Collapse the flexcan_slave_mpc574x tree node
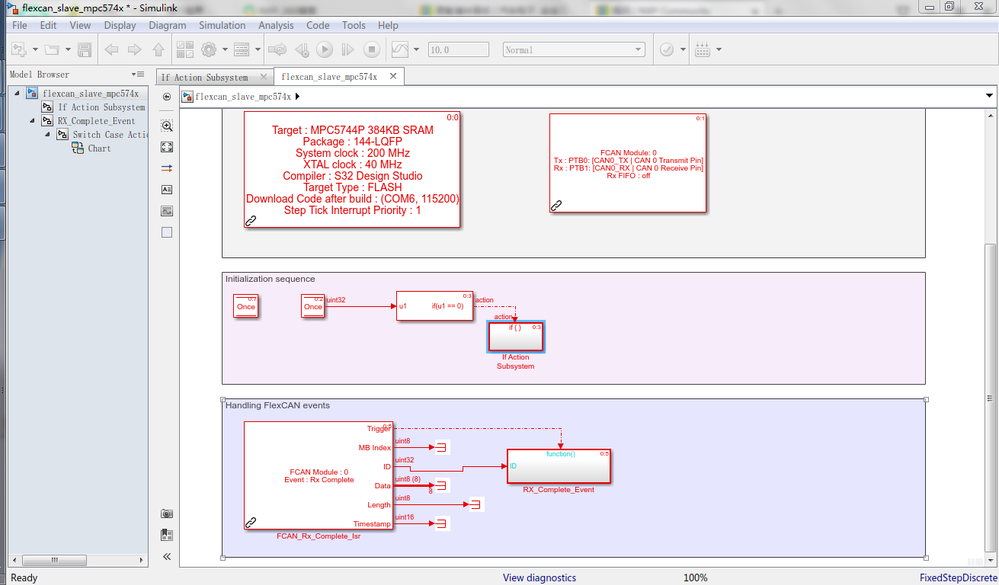Image resolution: width=999 pixels, height=585 pixels. [17, 93]
